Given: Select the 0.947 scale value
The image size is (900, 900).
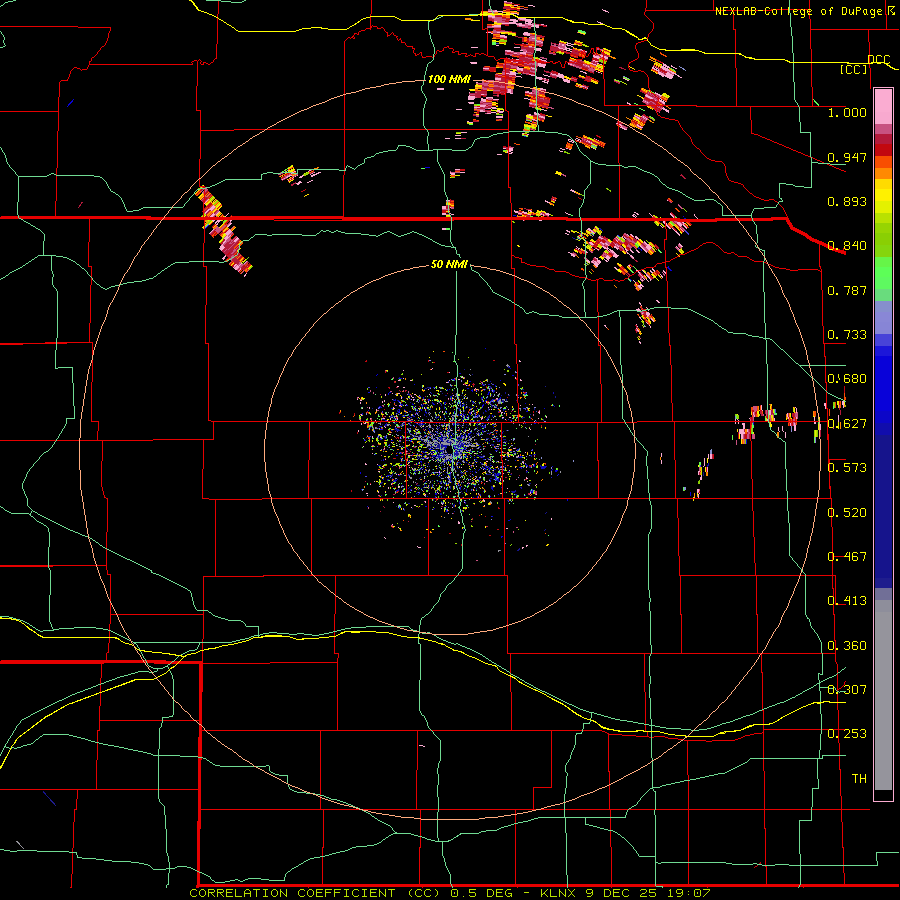Looking at the screenshot, I should pos(847,157).
